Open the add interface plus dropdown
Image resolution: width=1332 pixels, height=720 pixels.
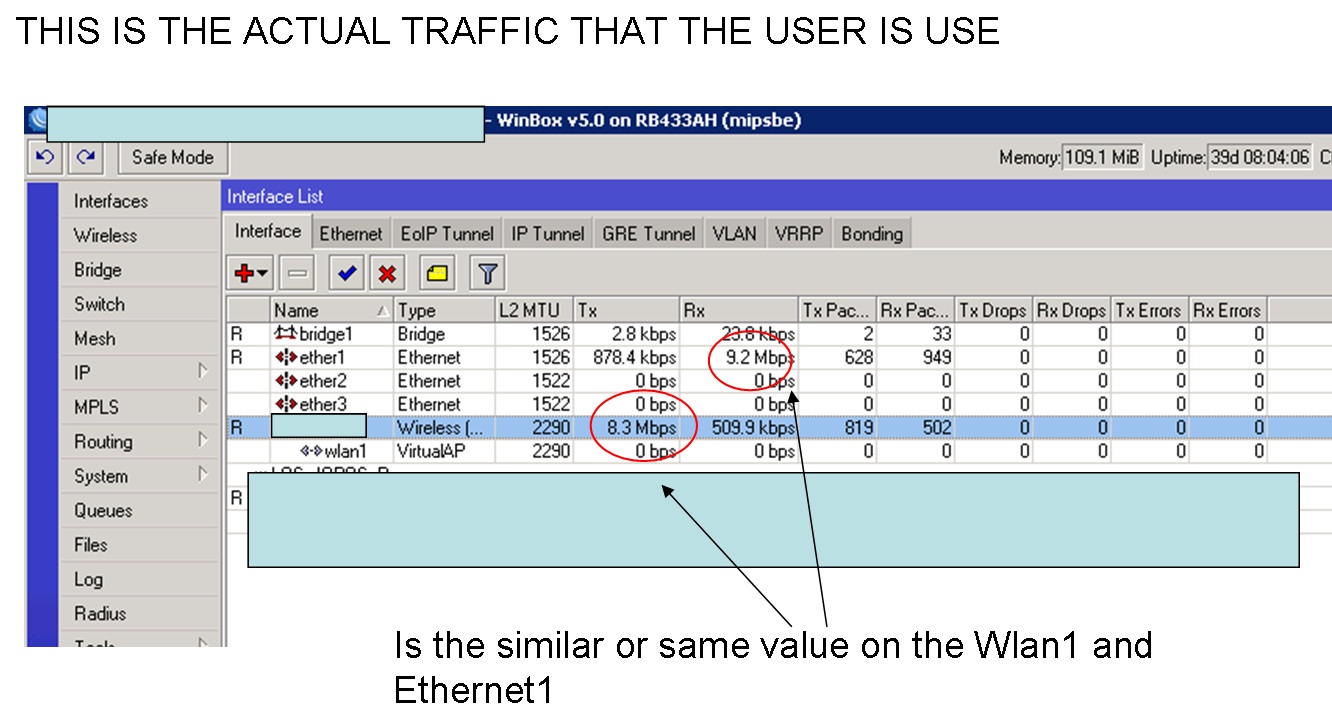[250, 272]
